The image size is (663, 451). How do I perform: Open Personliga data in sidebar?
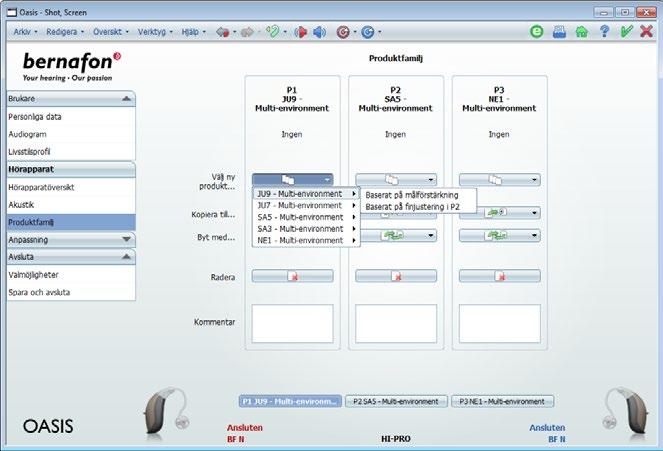click(71, 117)
